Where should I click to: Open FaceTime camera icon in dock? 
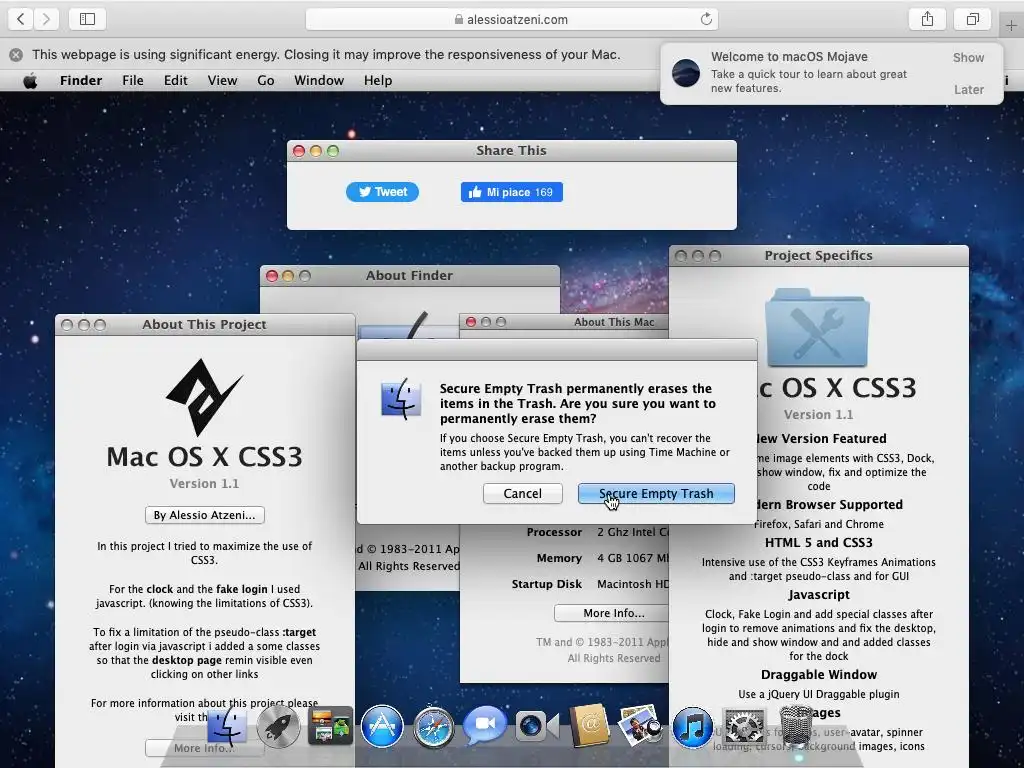pyautogui.click(x=537, y=726)
